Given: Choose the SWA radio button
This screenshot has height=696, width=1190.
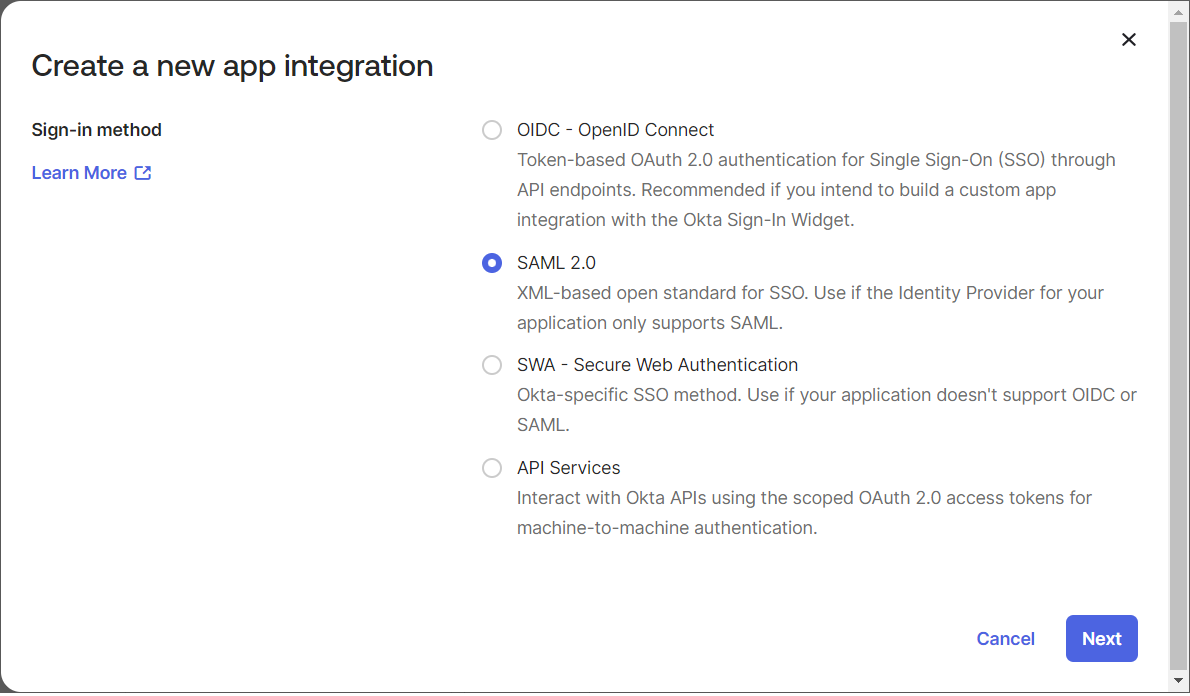Looking at the screenshot, I should coord(492,365).
